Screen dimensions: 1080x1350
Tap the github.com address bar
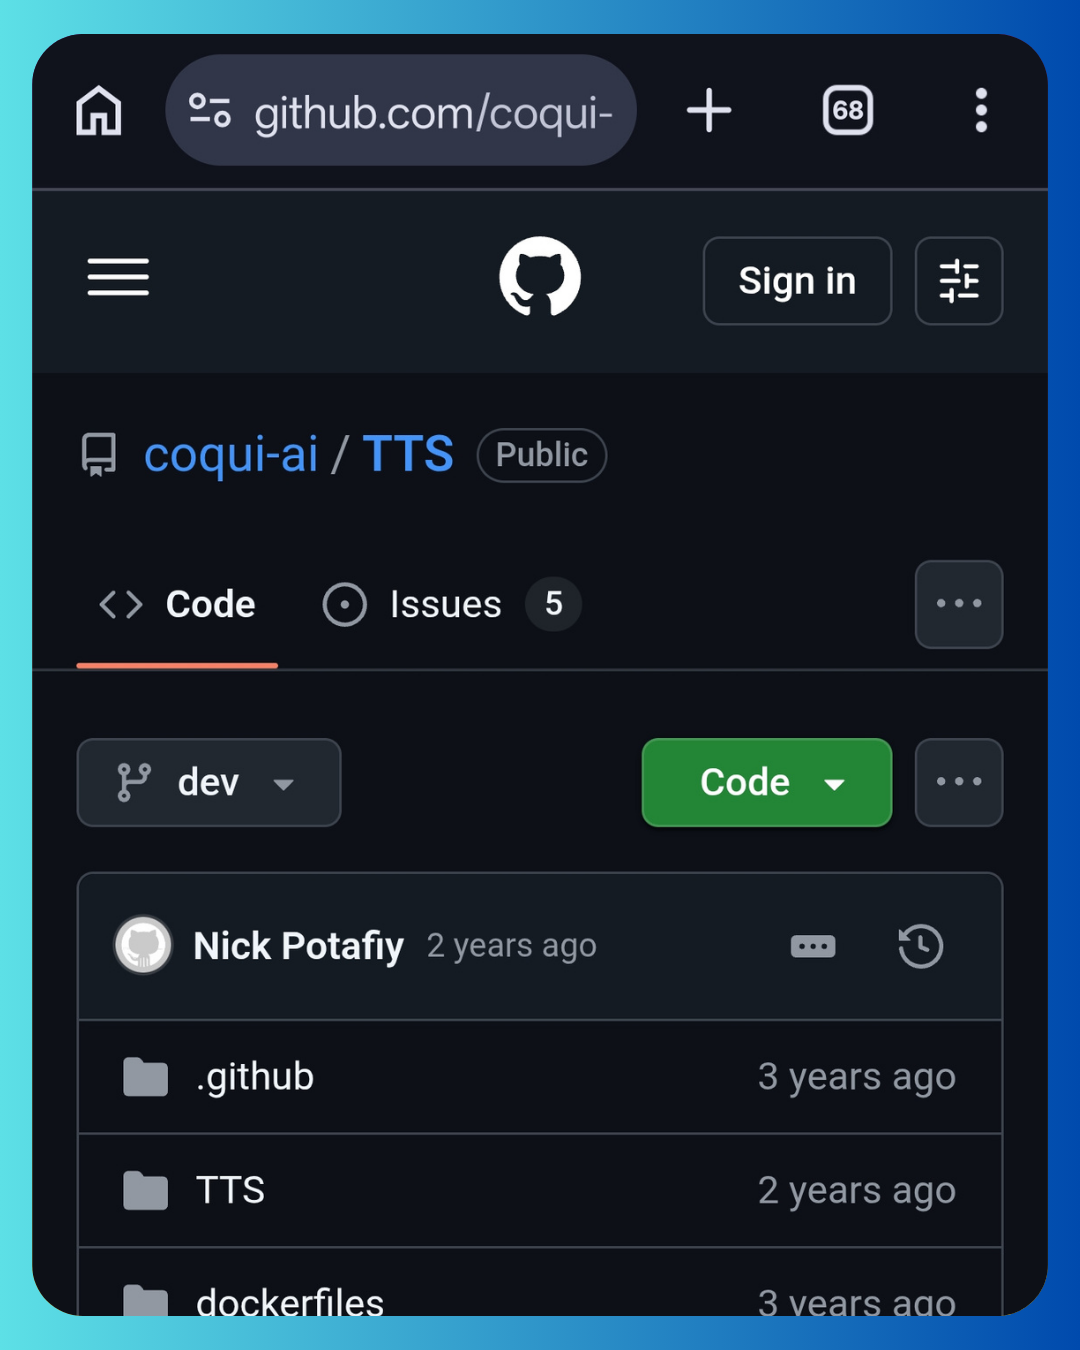(x=430, y=112)
